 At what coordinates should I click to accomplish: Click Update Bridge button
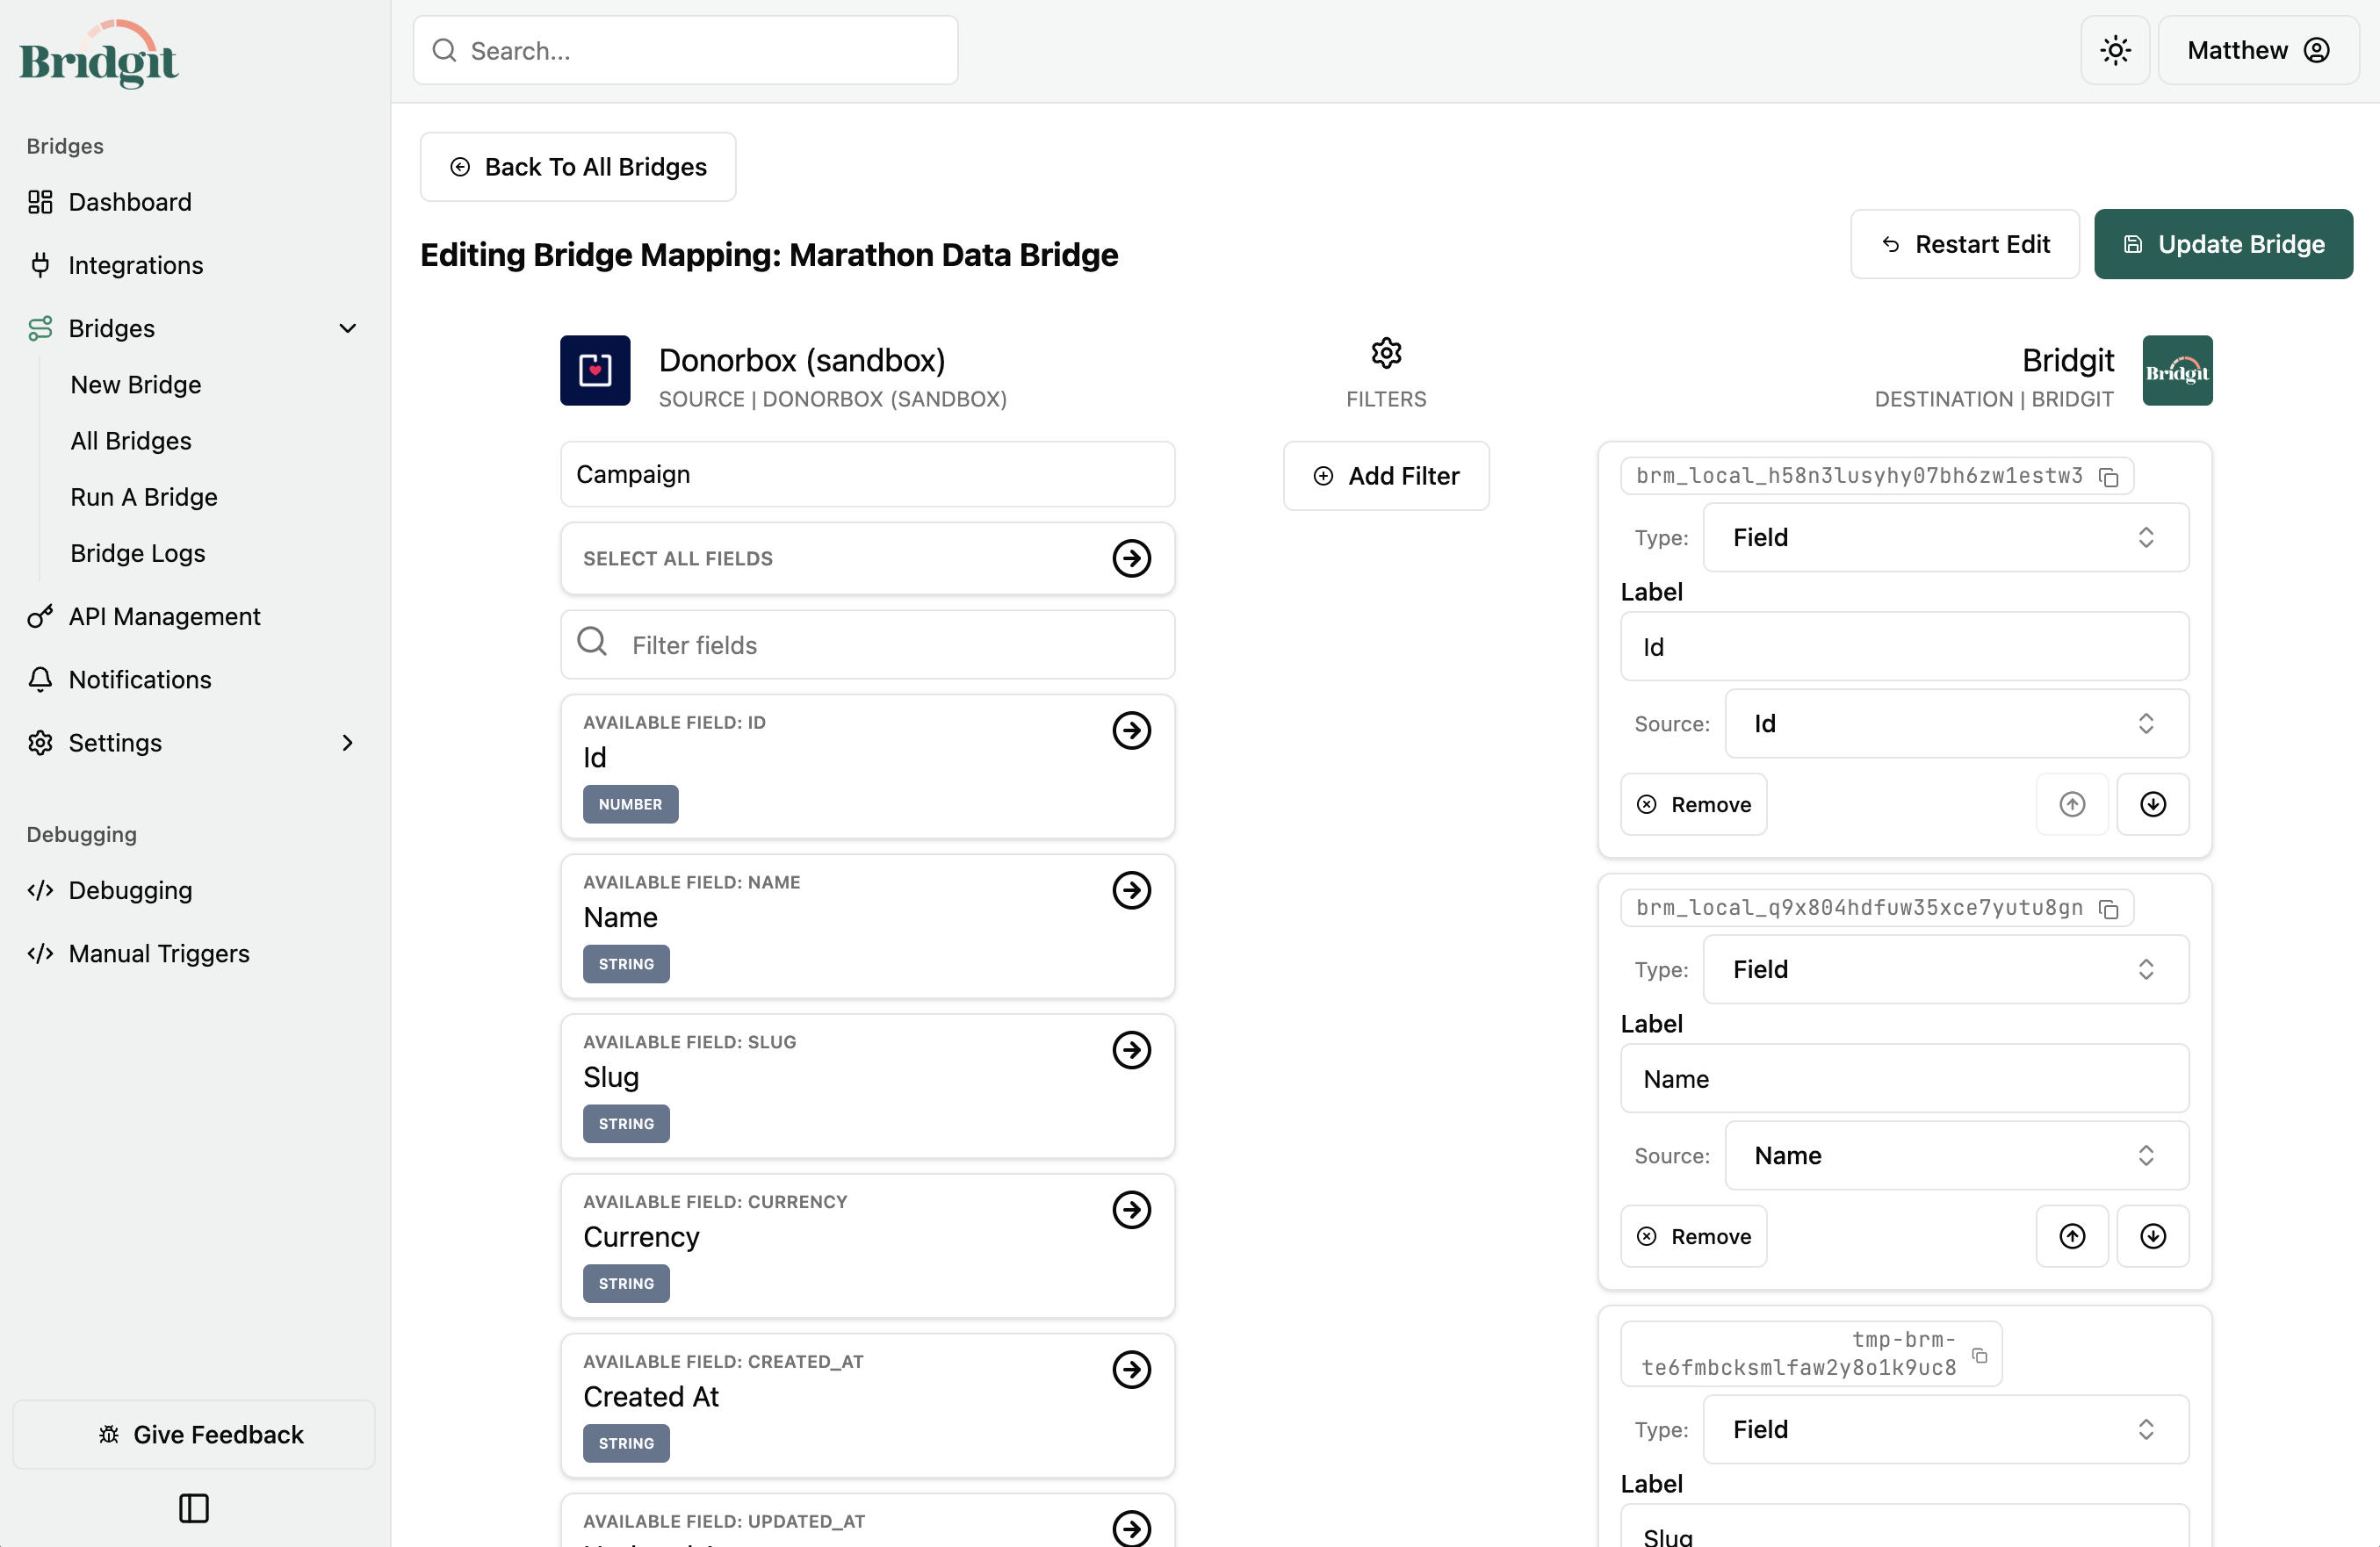pos(2222,244)
